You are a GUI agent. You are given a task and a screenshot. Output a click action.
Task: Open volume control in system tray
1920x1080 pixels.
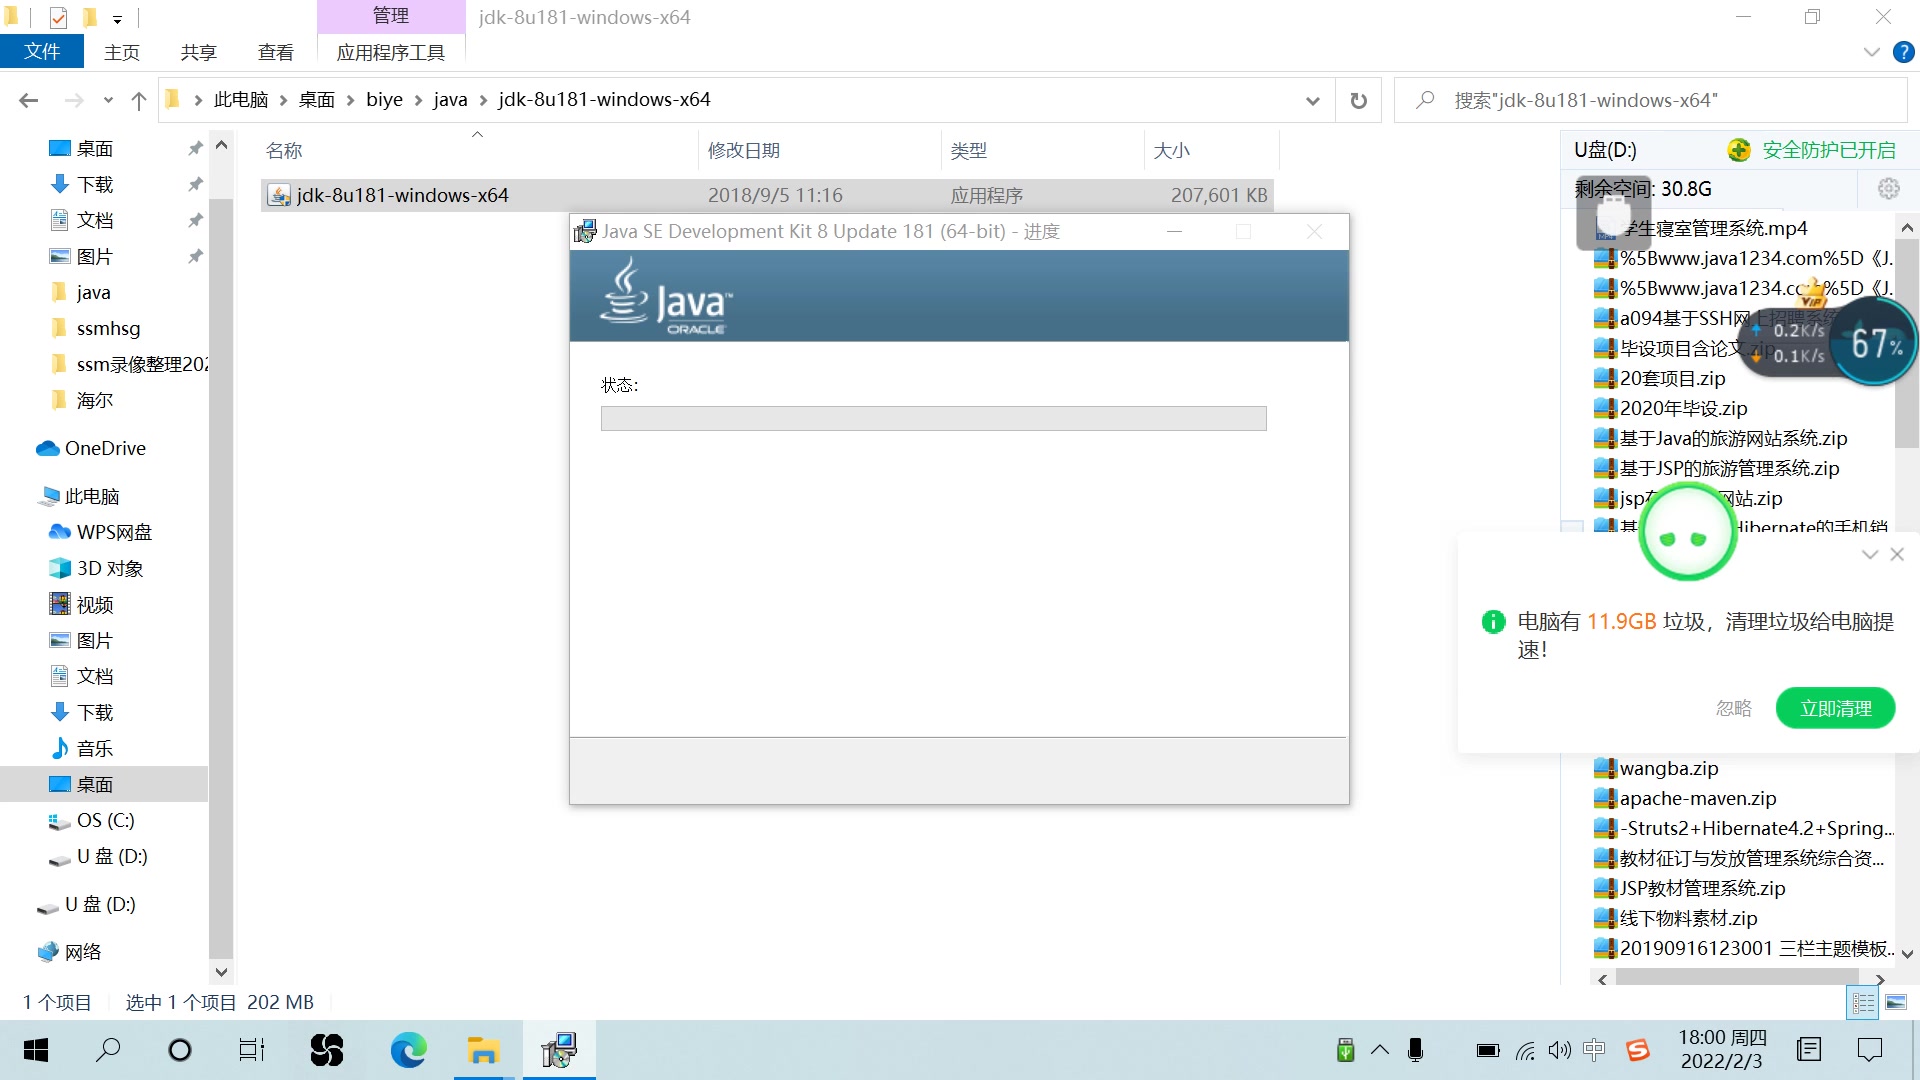1559,1050
